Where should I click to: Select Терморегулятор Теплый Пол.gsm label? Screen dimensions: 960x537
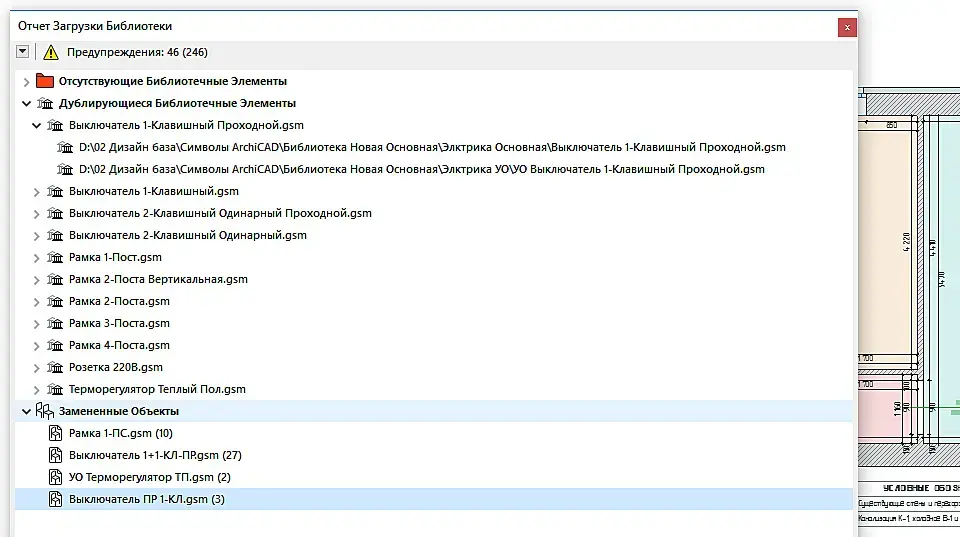point(157,389)
